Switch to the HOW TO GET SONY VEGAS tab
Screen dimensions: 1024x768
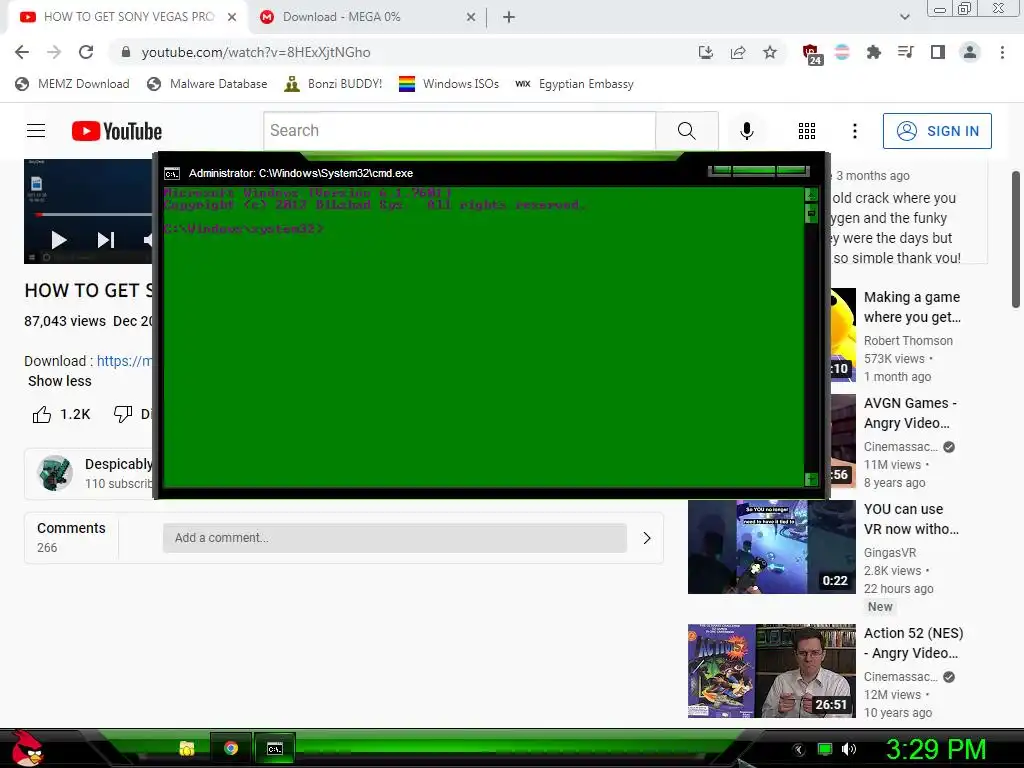click(128, 17)
